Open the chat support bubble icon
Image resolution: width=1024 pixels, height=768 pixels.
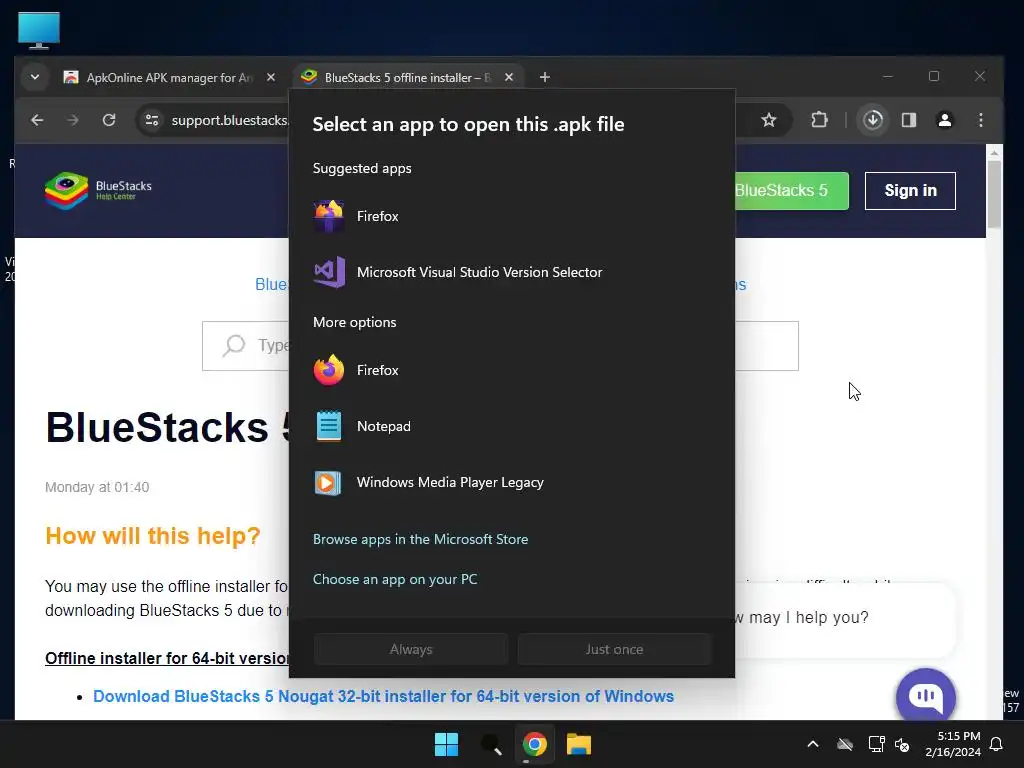pyautogui.click(x=925, y=696)
